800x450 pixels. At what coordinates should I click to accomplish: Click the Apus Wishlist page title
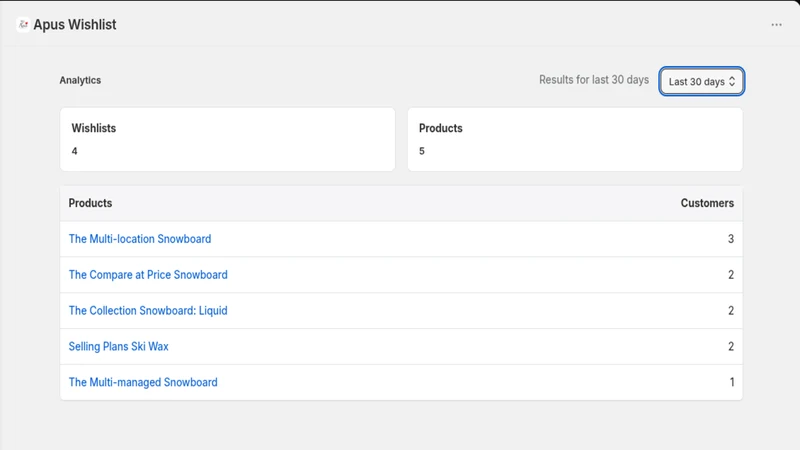[x=74, y=24]
